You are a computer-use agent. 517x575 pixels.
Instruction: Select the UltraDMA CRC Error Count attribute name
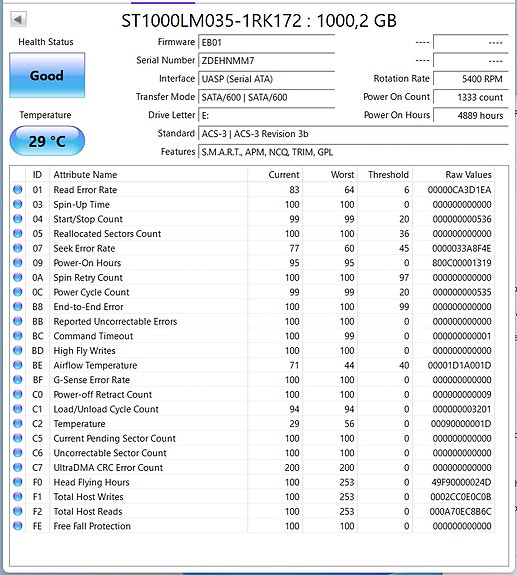(108, 468)
